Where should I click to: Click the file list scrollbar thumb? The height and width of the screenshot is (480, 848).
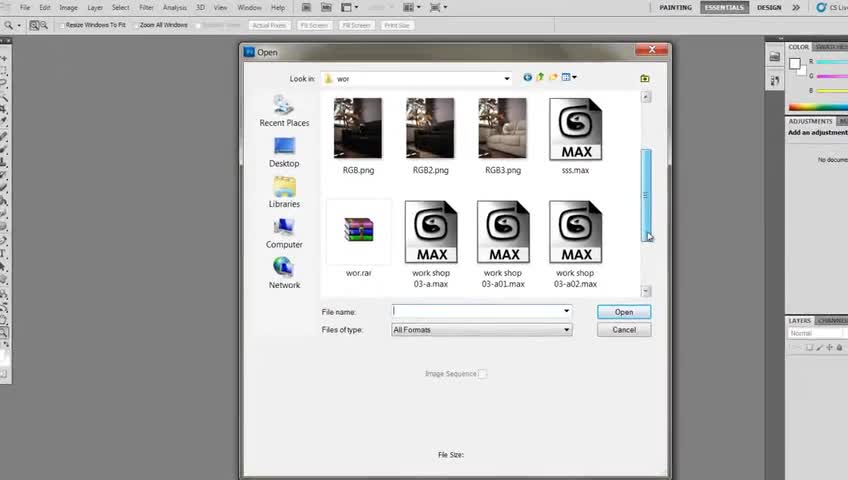(646, 195)
